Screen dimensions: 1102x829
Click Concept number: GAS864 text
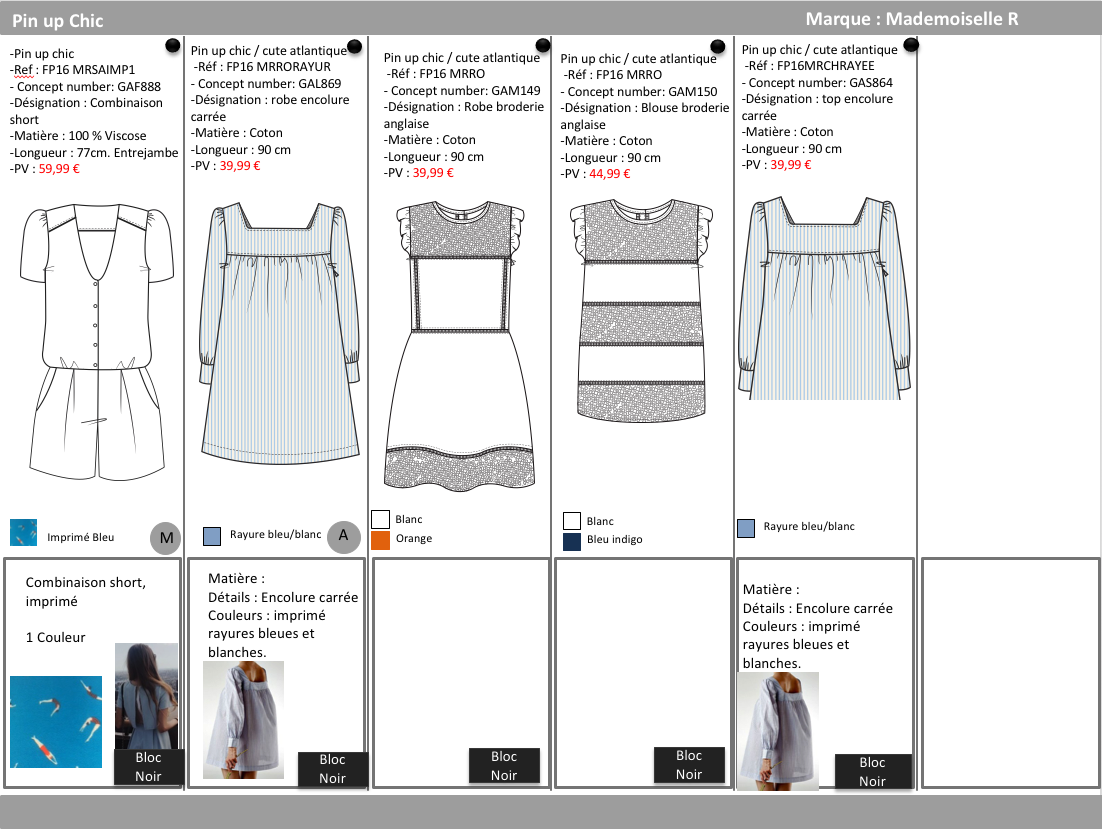(x=817, y=82)
